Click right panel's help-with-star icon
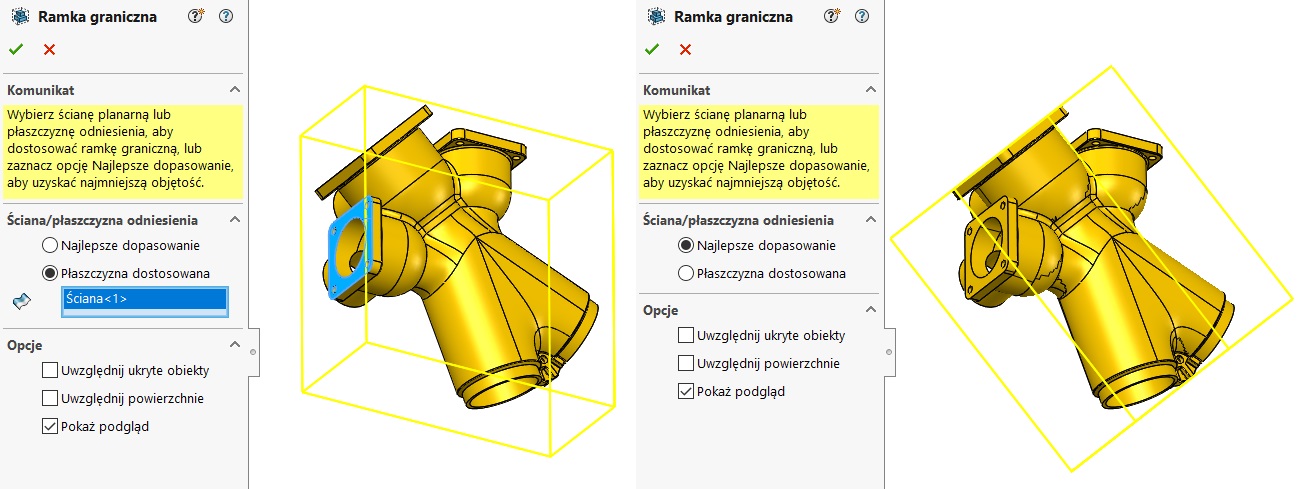The width and height of the screenshot is (1303, 489). (x=832, y=16)
